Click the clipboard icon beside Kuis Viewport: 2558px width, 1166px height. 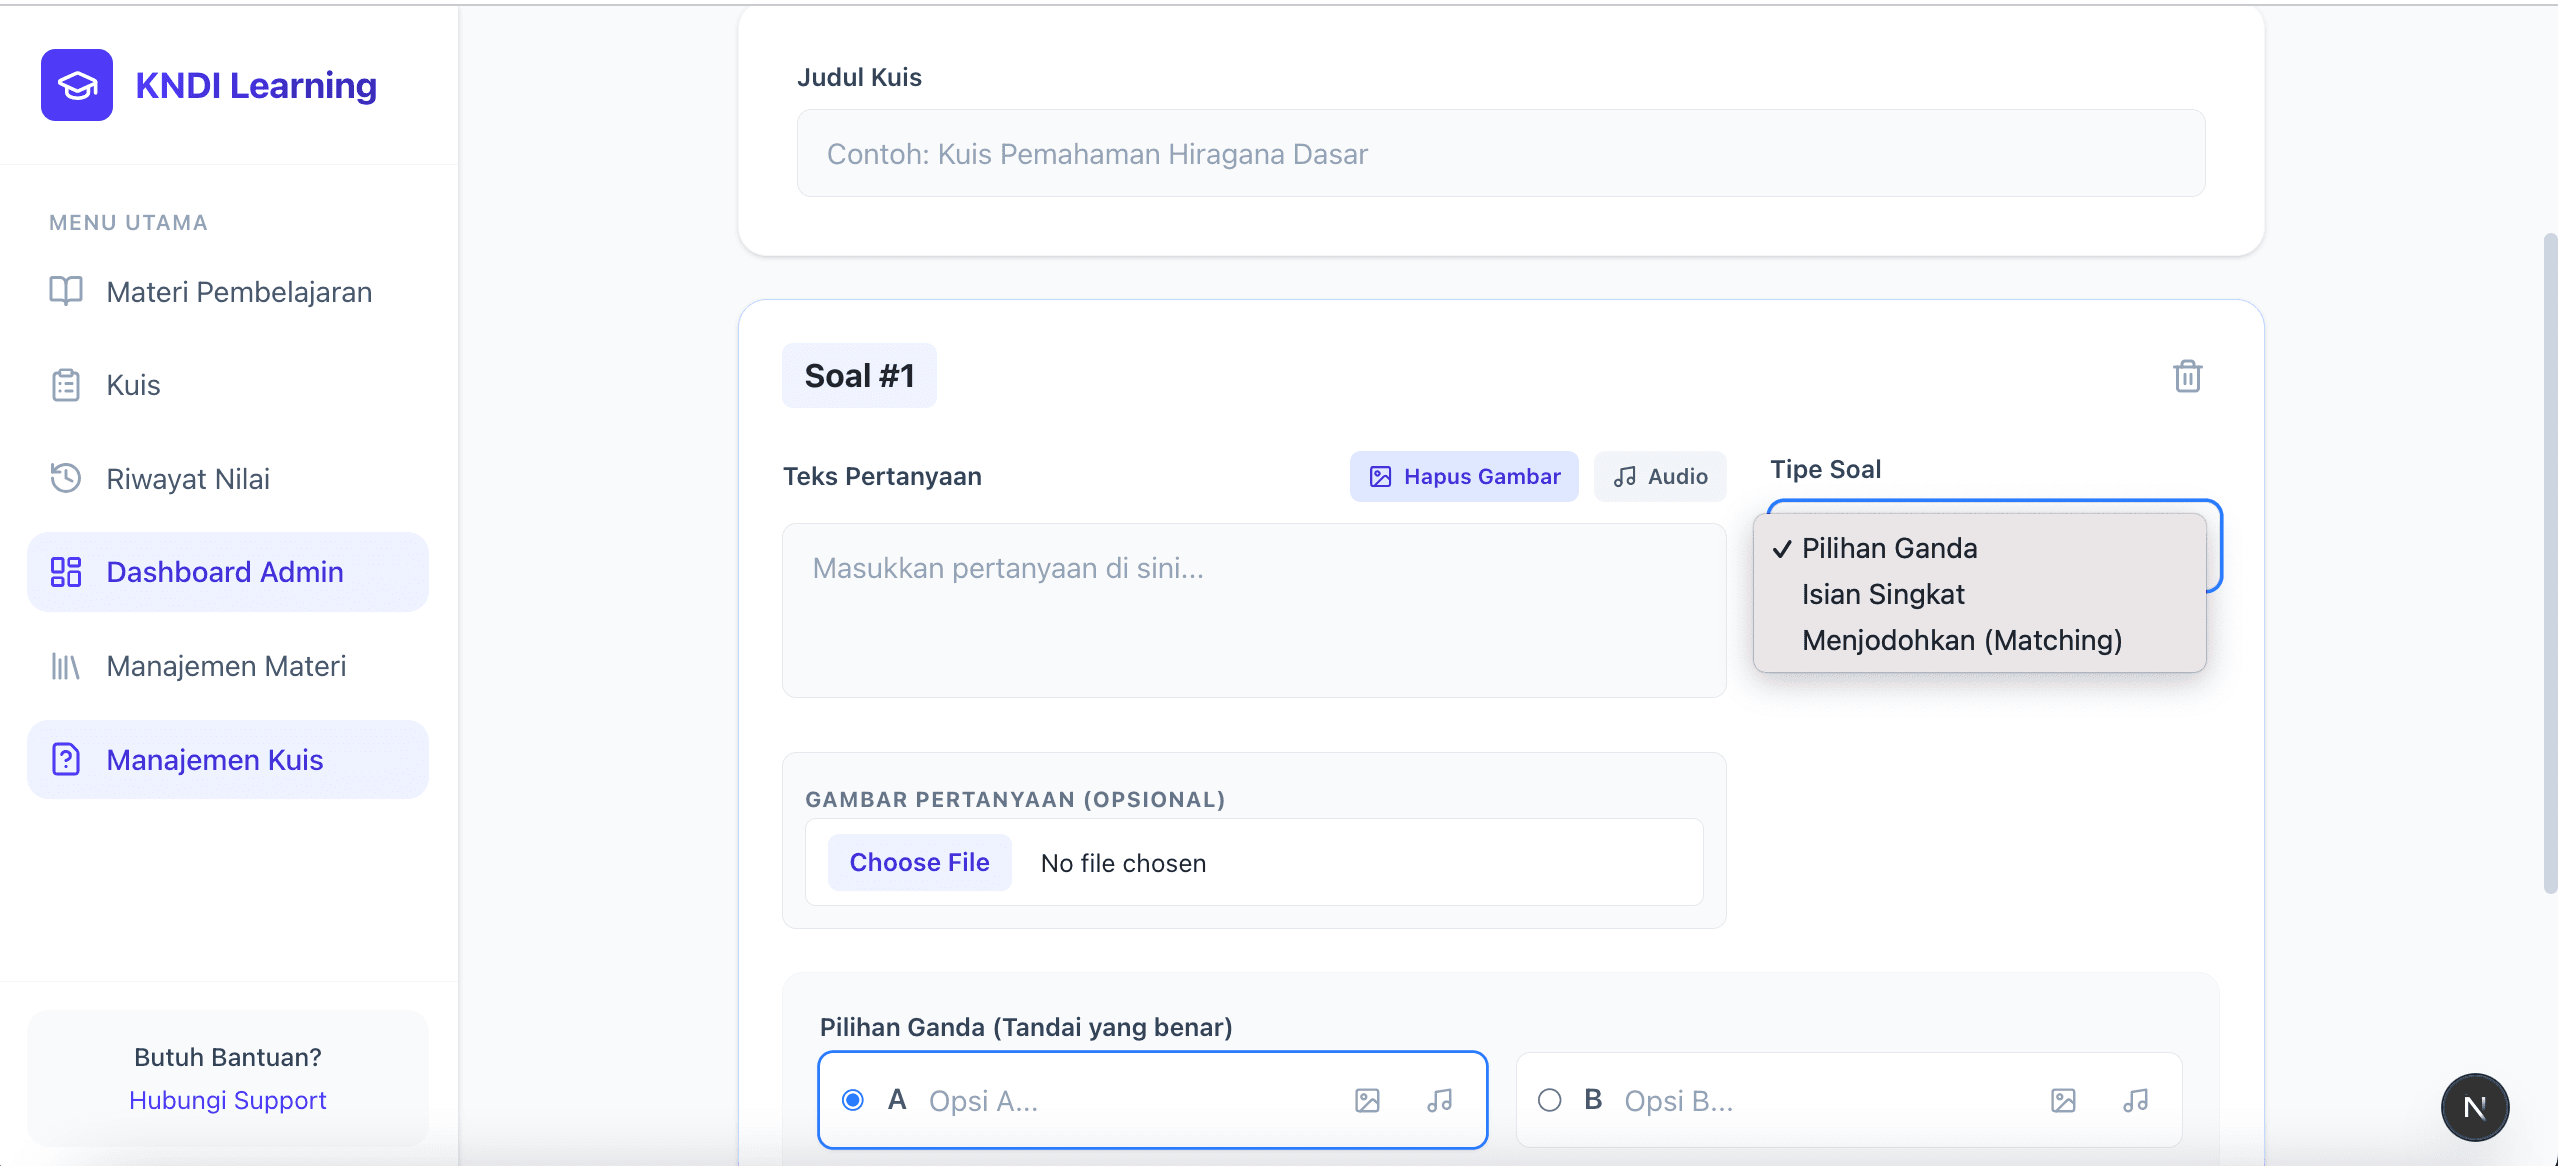coord(66,385)
